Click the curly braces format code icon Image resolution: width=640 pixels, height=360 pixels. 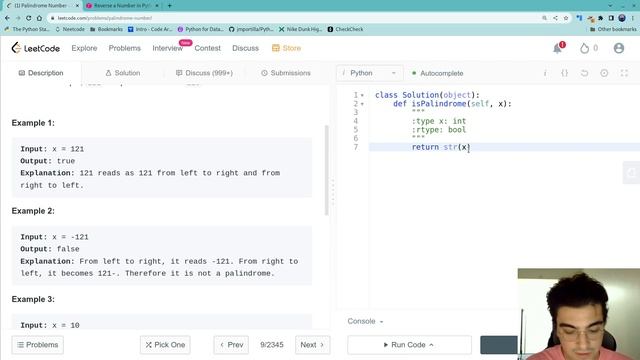tap(564, 73)
